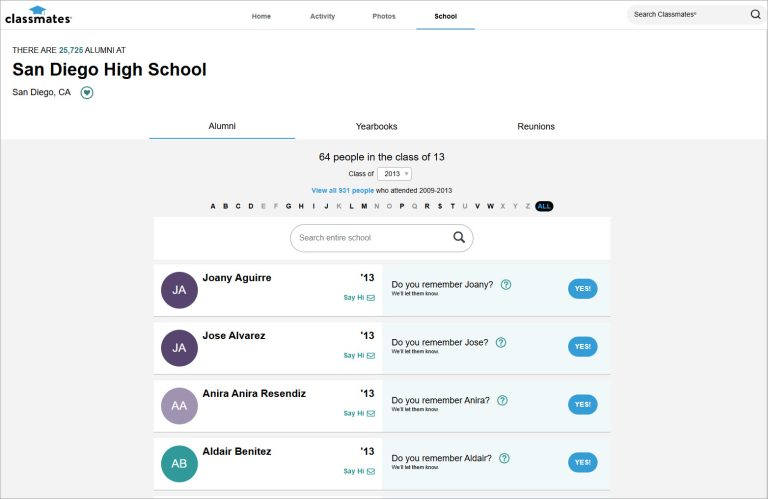The width and height of the screenshot is (768, 499).
Task: Click AB avatar for Aldair Benitez
Action: [179, 463]
